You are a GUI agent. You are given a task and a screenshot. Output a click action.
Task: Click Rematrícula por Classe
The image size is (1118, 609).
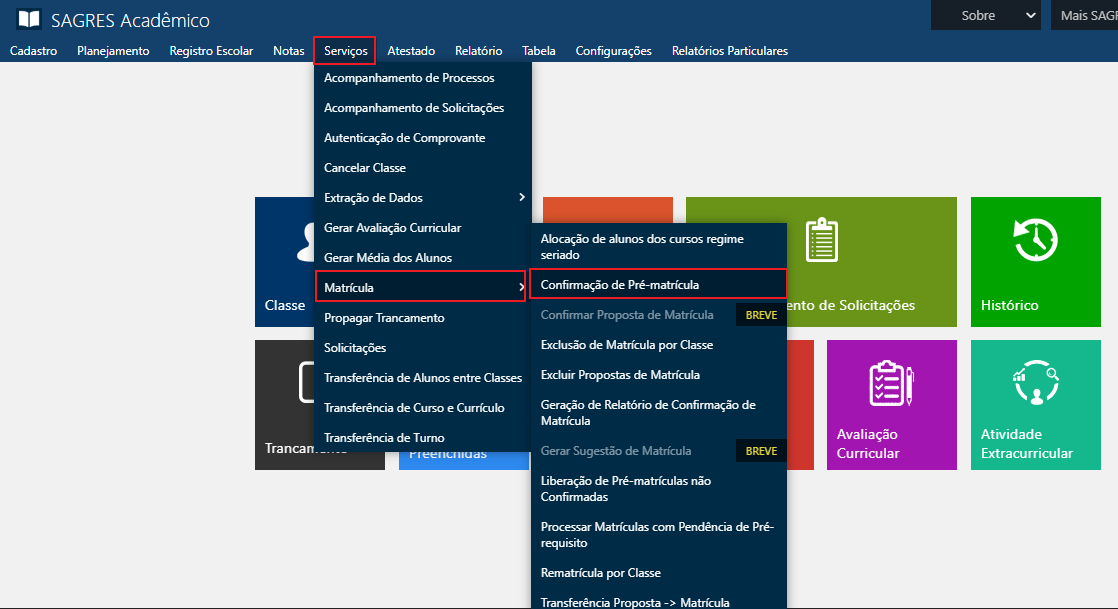click(600, 573)
